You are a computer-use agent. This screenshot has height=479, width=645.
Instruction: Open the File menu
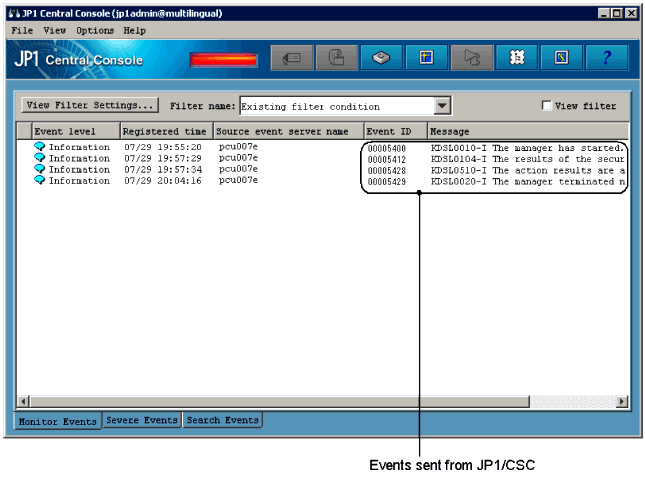click(x=22, y=31)
